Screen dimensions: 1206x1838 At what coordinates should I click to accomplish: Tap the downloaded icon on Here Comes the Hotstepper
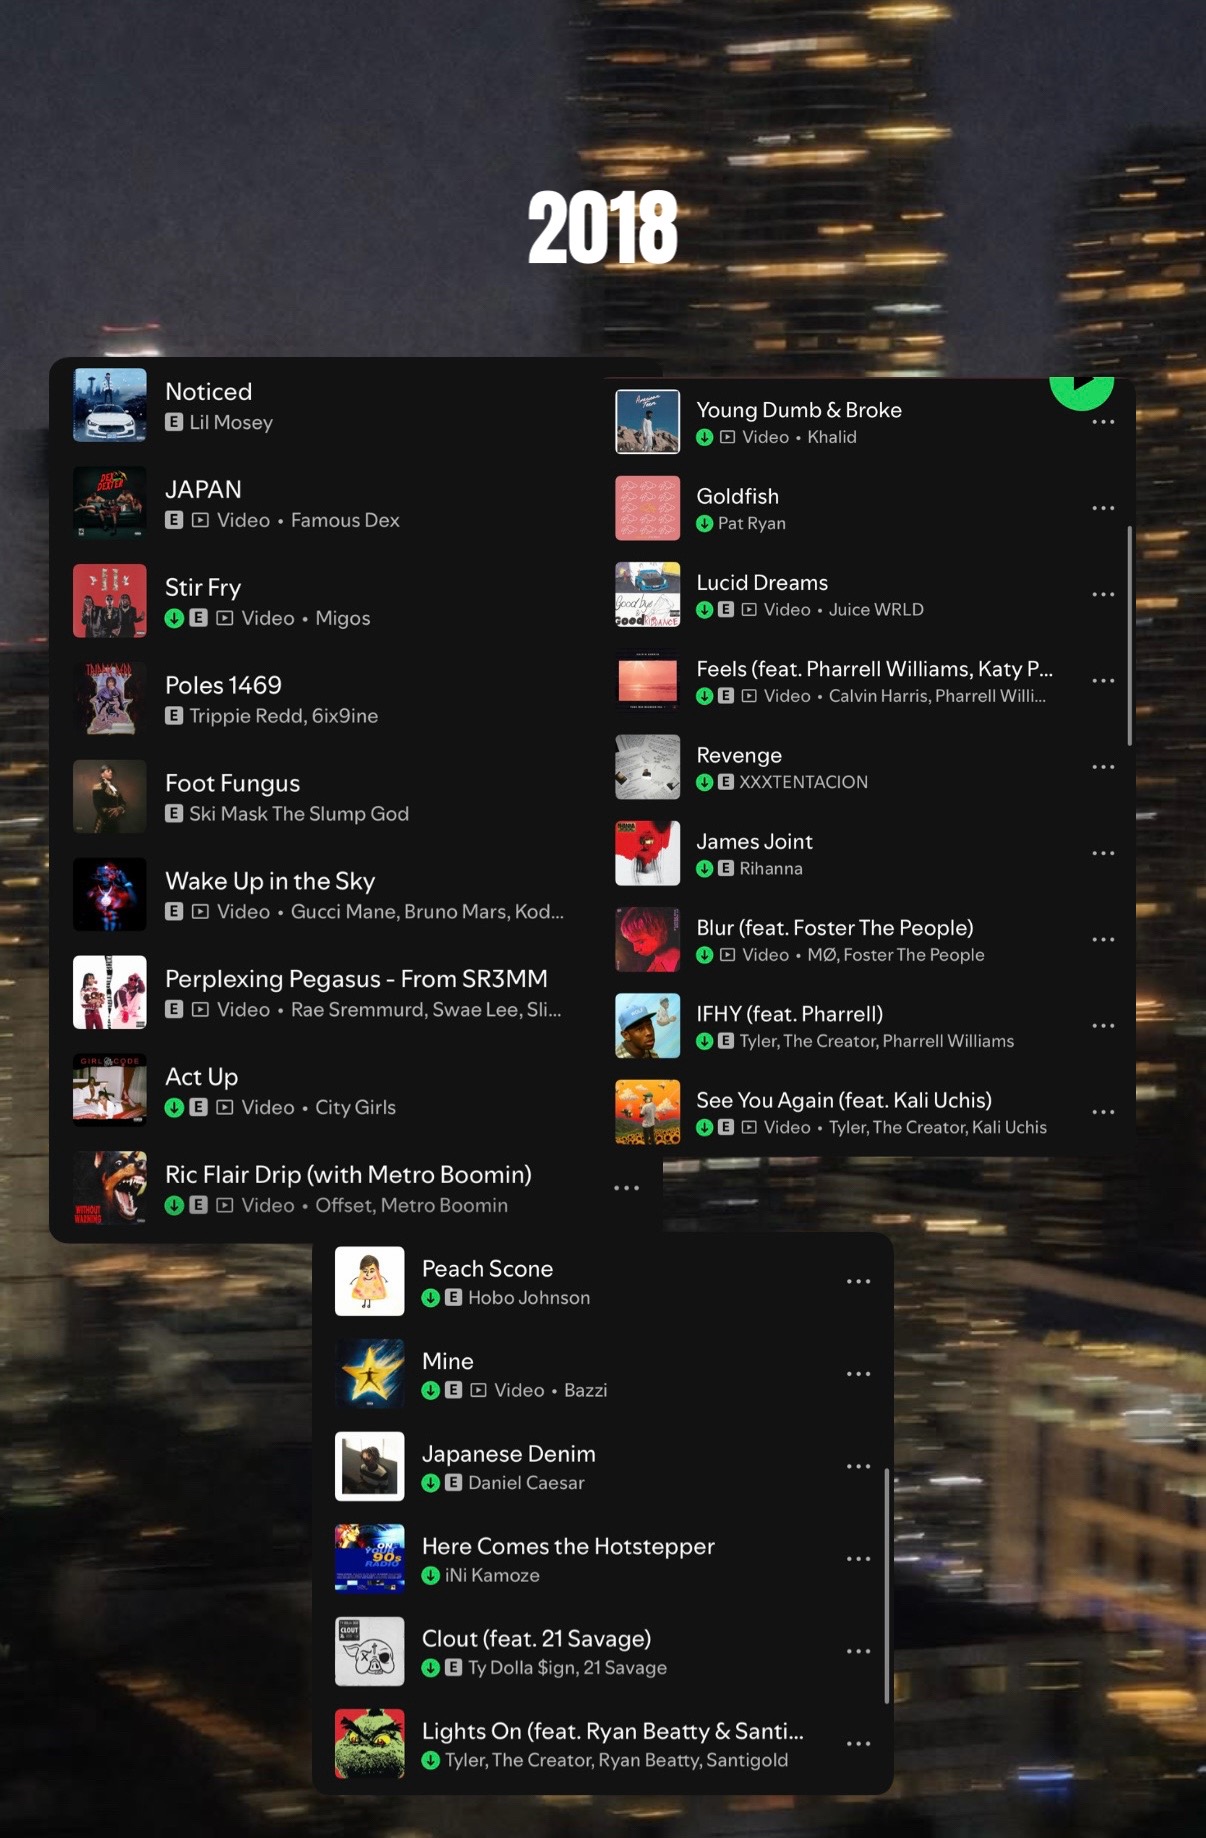pos(431,1575)
